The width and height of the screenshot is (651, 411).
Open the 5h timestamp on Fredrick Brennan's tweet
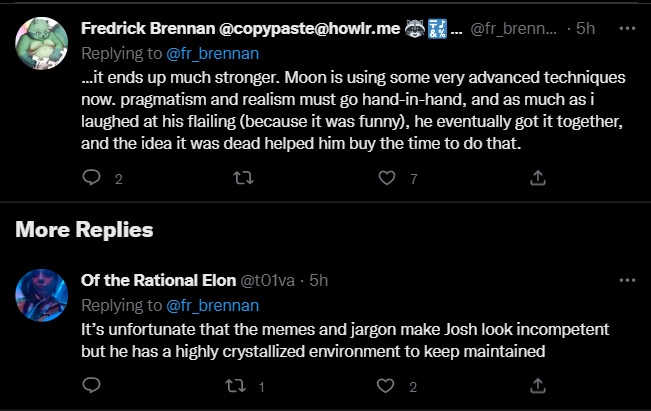pyautogui.click(x=586, y=28)
